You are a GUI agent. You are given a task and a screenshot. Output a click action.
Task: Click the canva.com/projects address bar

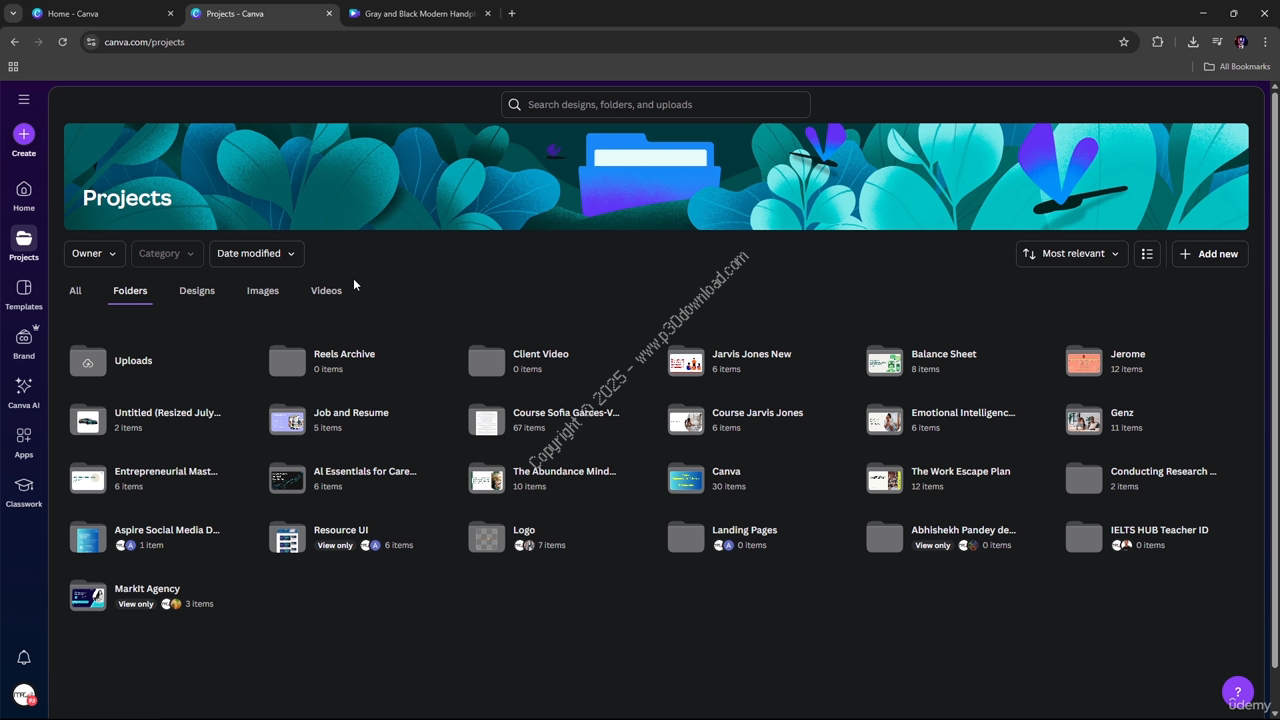[x=600, y=42]
